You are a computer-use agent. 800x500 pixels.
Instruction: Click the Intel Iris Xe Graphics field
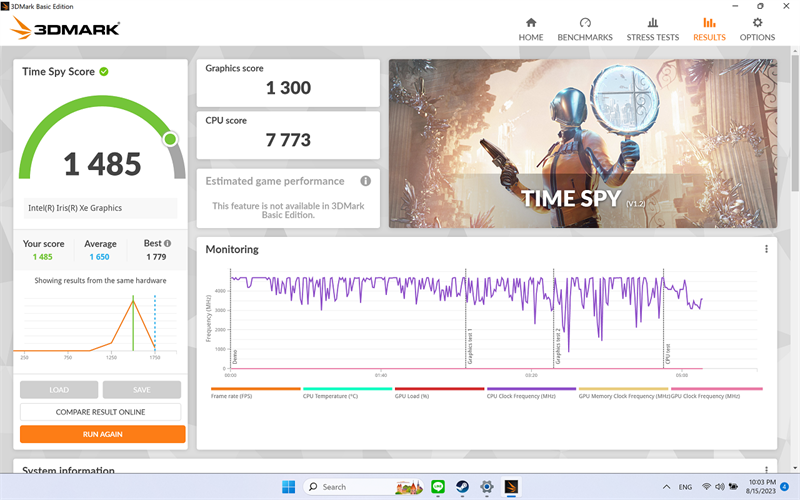point(101,208)
